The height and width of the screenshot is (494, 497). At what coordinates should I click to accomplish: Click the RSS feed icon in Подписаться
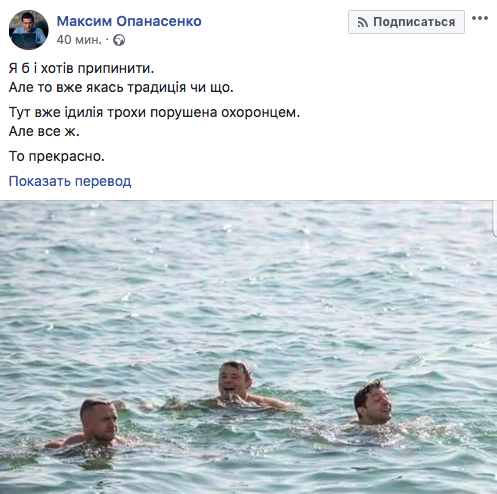point(362,22)
